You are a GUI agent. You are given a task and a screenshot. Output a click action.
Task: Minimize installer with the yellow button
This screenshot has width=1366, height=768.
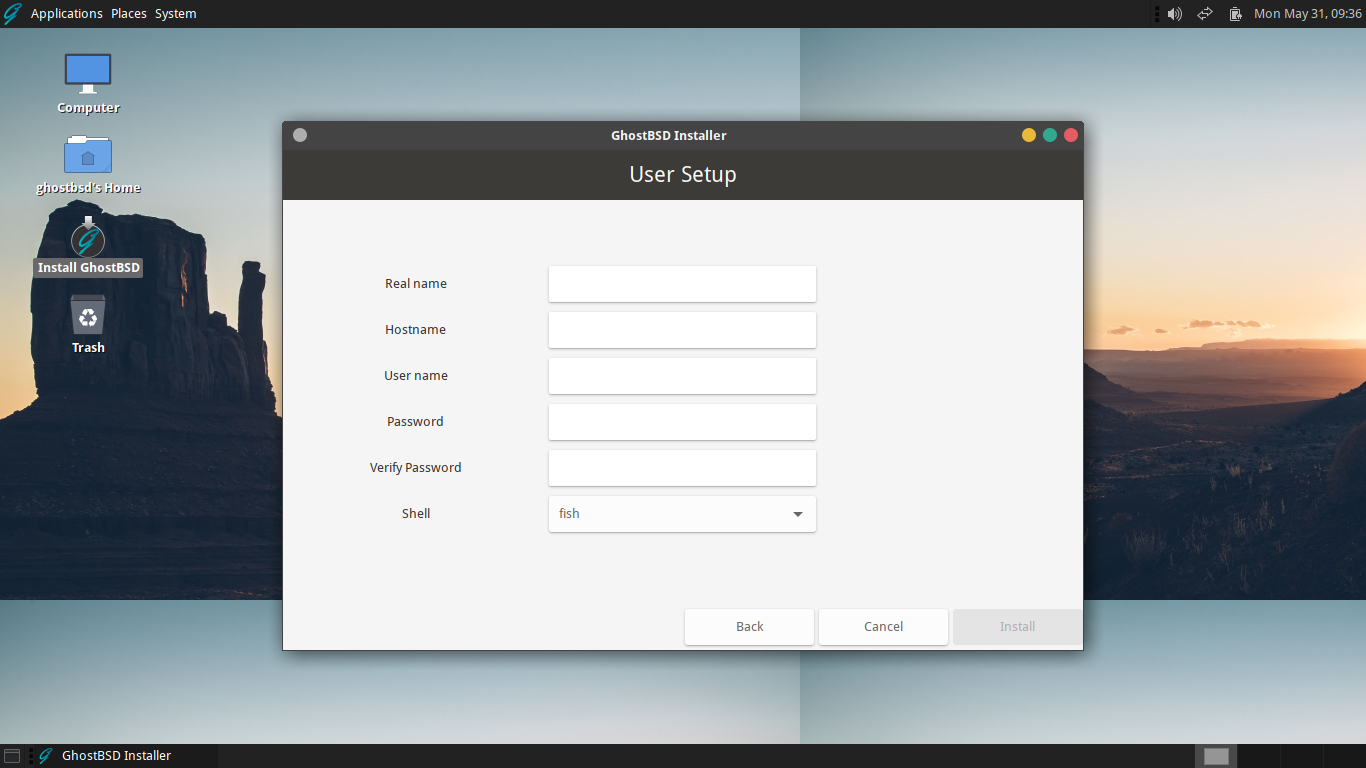coord(1029,135)
